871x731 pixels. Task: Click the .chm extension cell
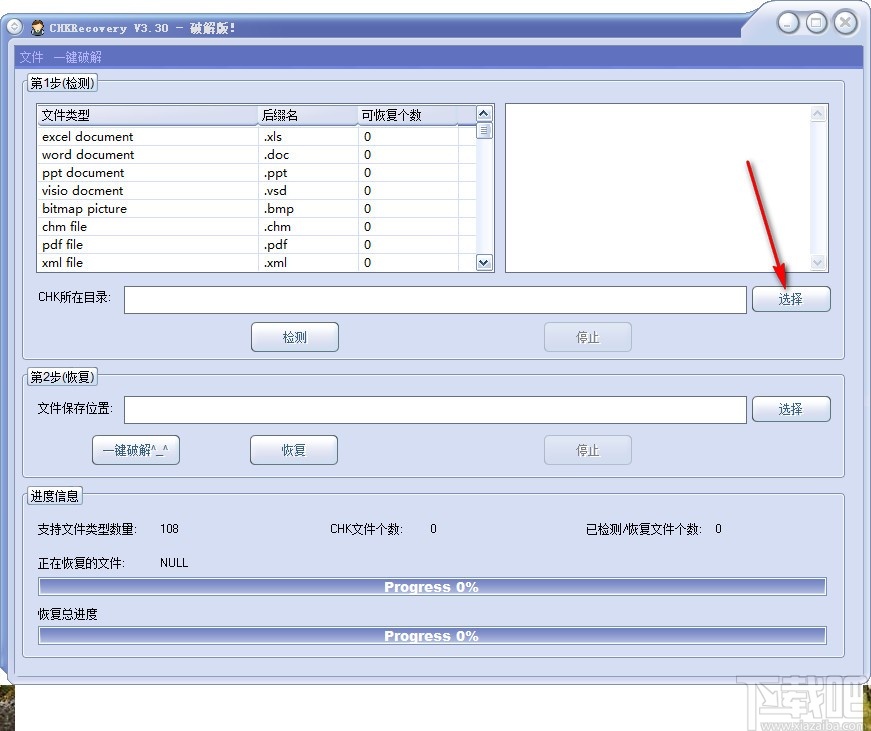[308, 227]
